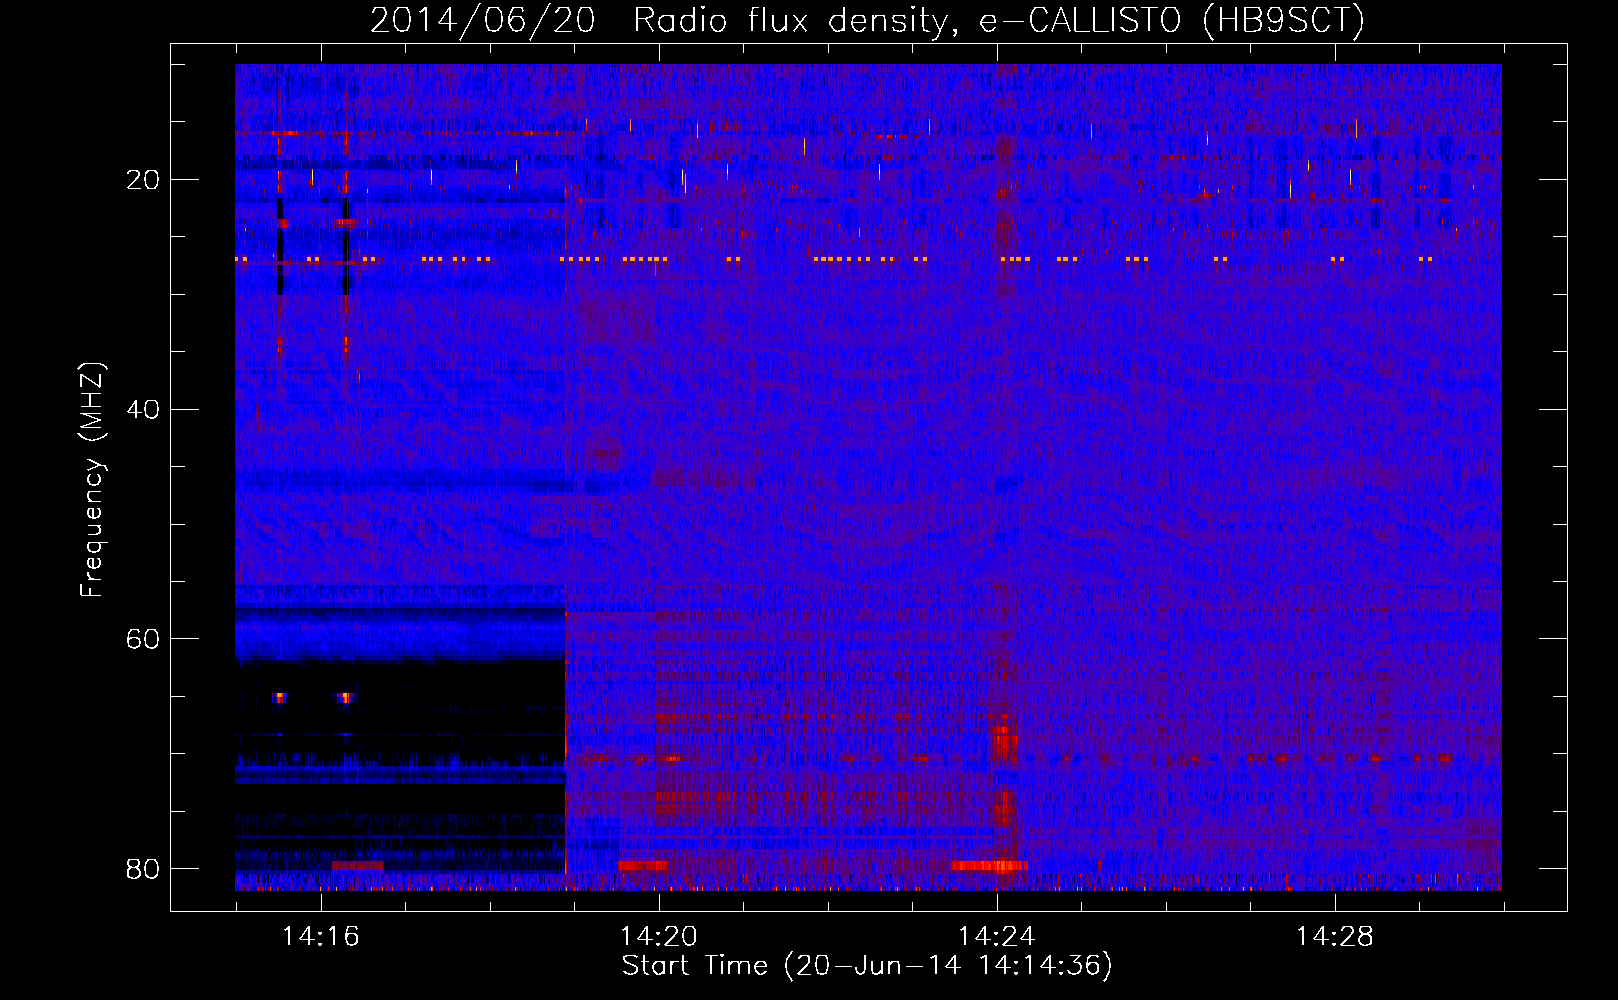
Task: Click the red burst near 14:20 at 80 MHz
Action: (643, 865)
